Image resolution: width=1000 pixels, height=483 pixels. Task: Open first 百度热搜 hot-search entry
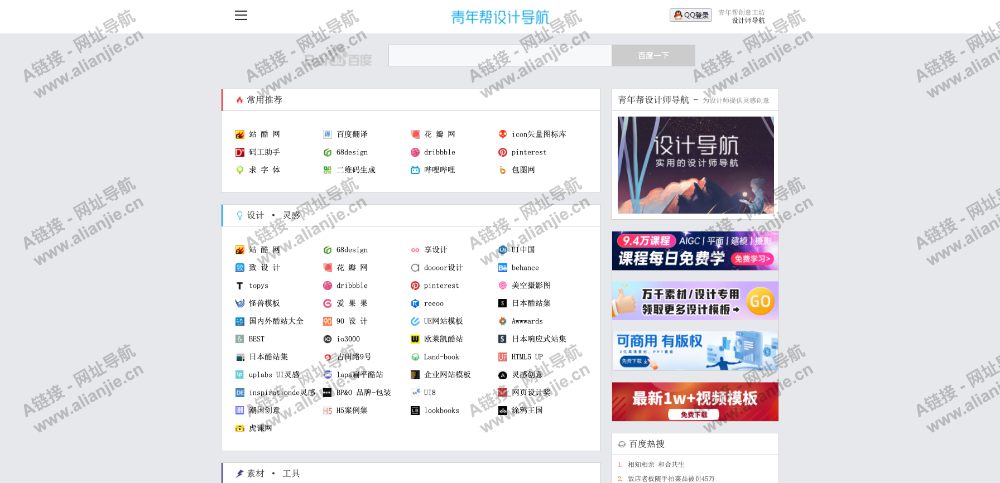pyautogui.click(x=656, y=464)
